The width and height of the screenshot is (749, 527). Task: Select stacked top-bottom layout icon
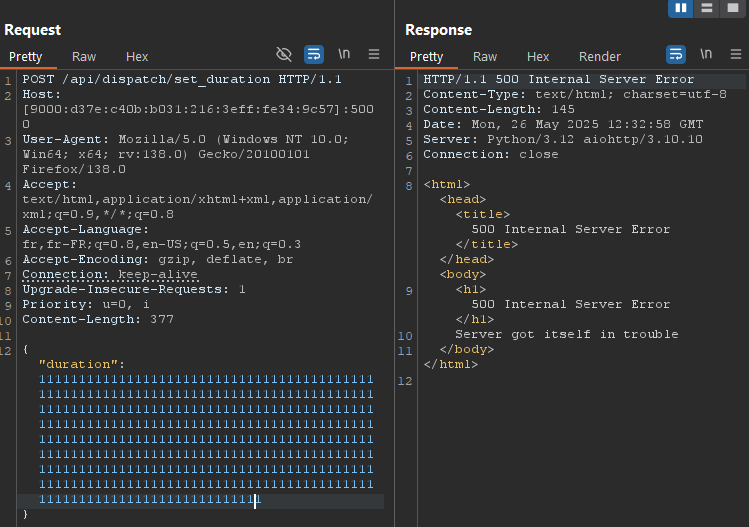click(706, 8)
